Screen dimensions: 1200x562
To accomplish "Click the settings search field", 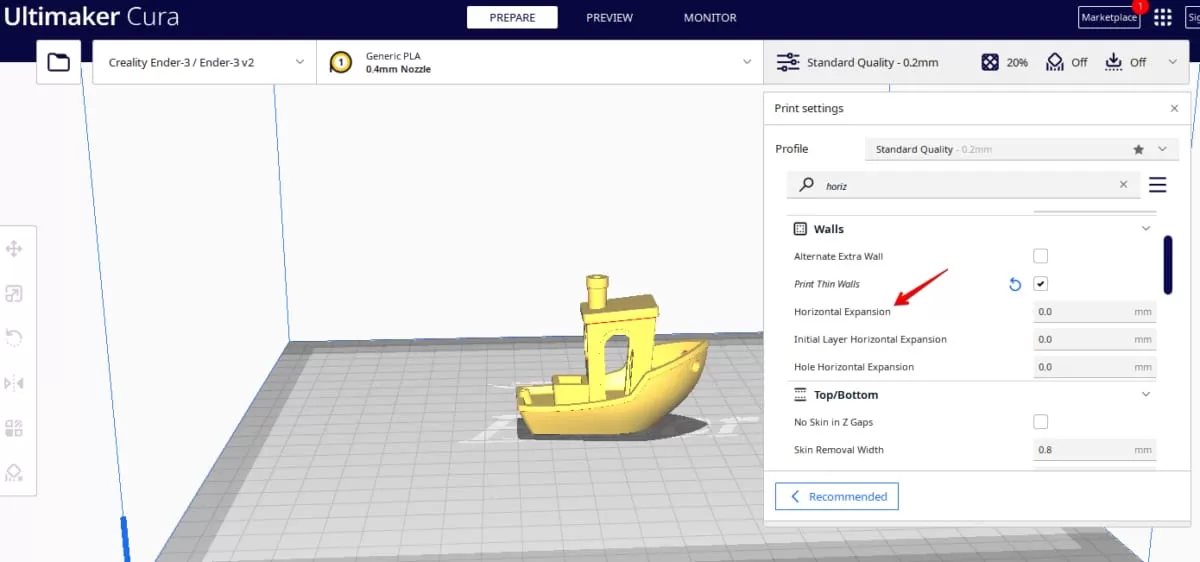I will click(x=963, y=184).
